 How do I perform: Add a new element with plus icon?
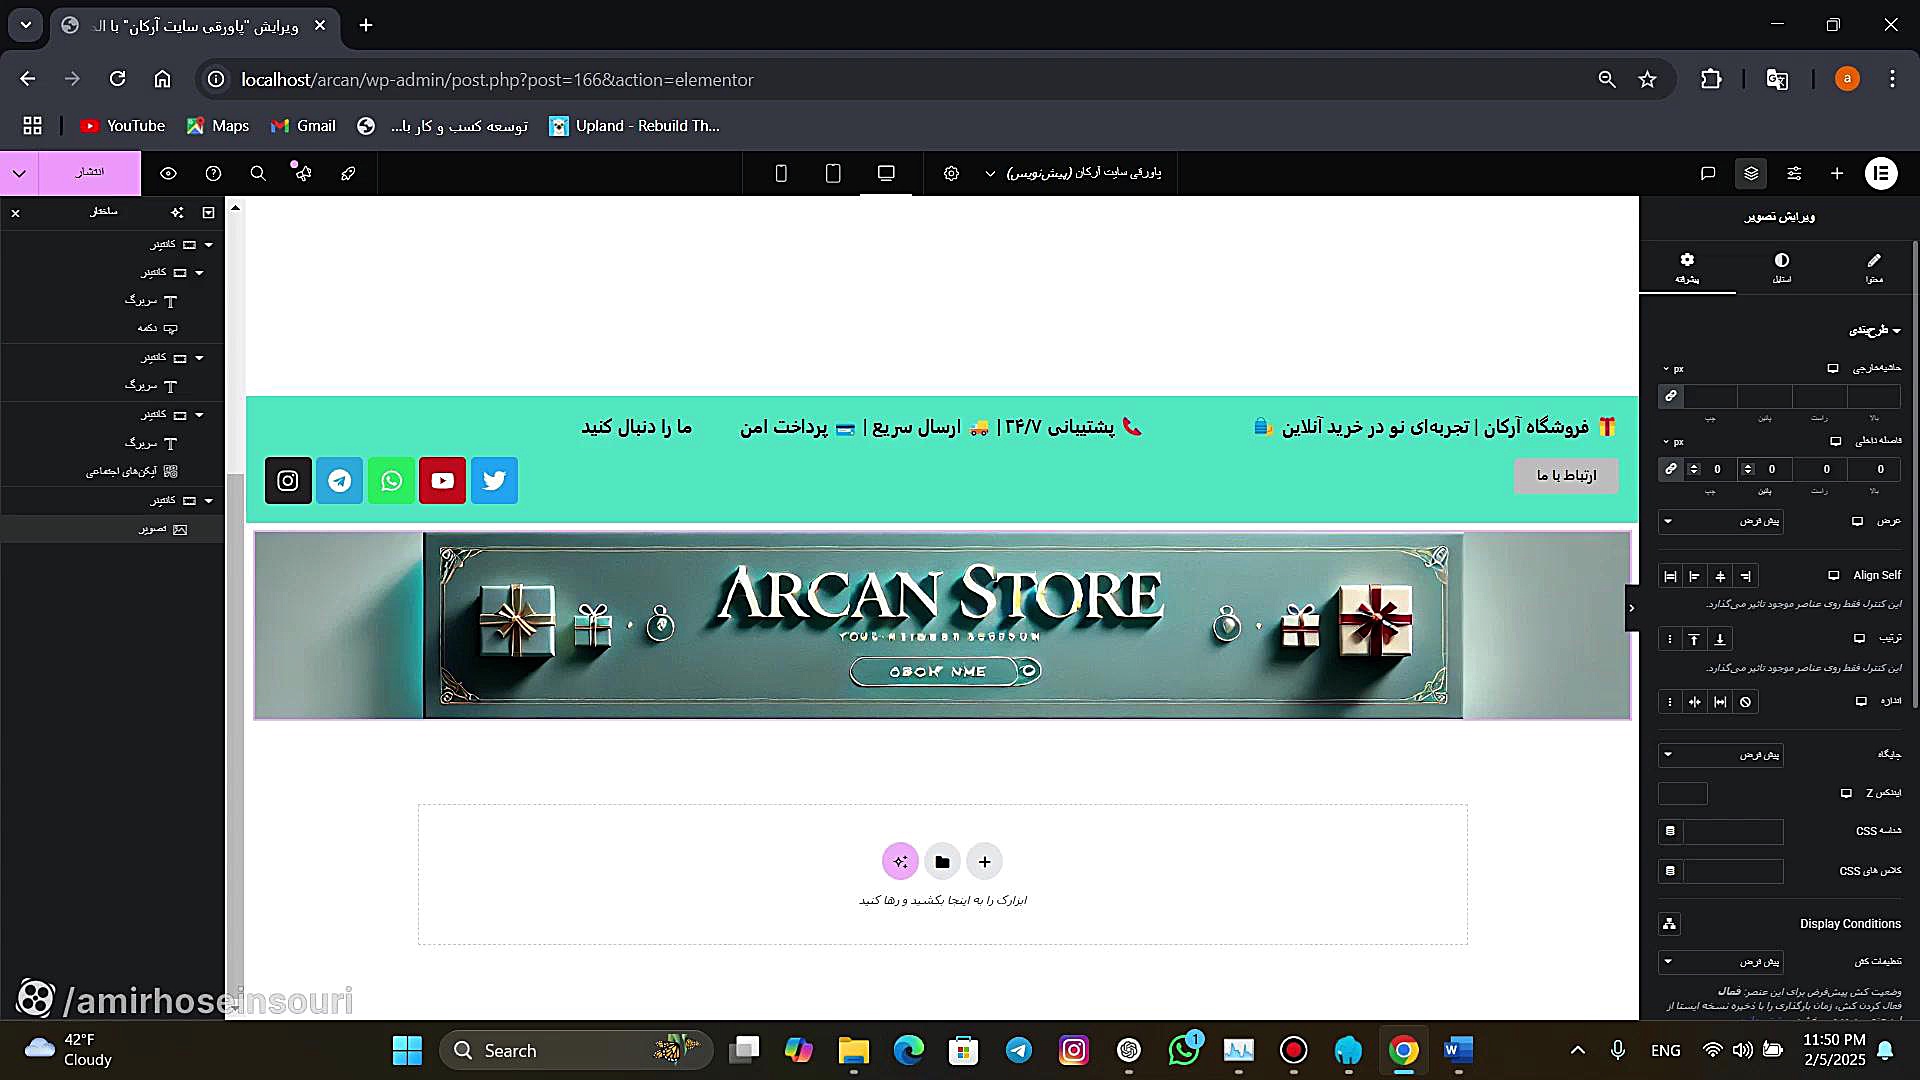click(x=1837, y=173)
